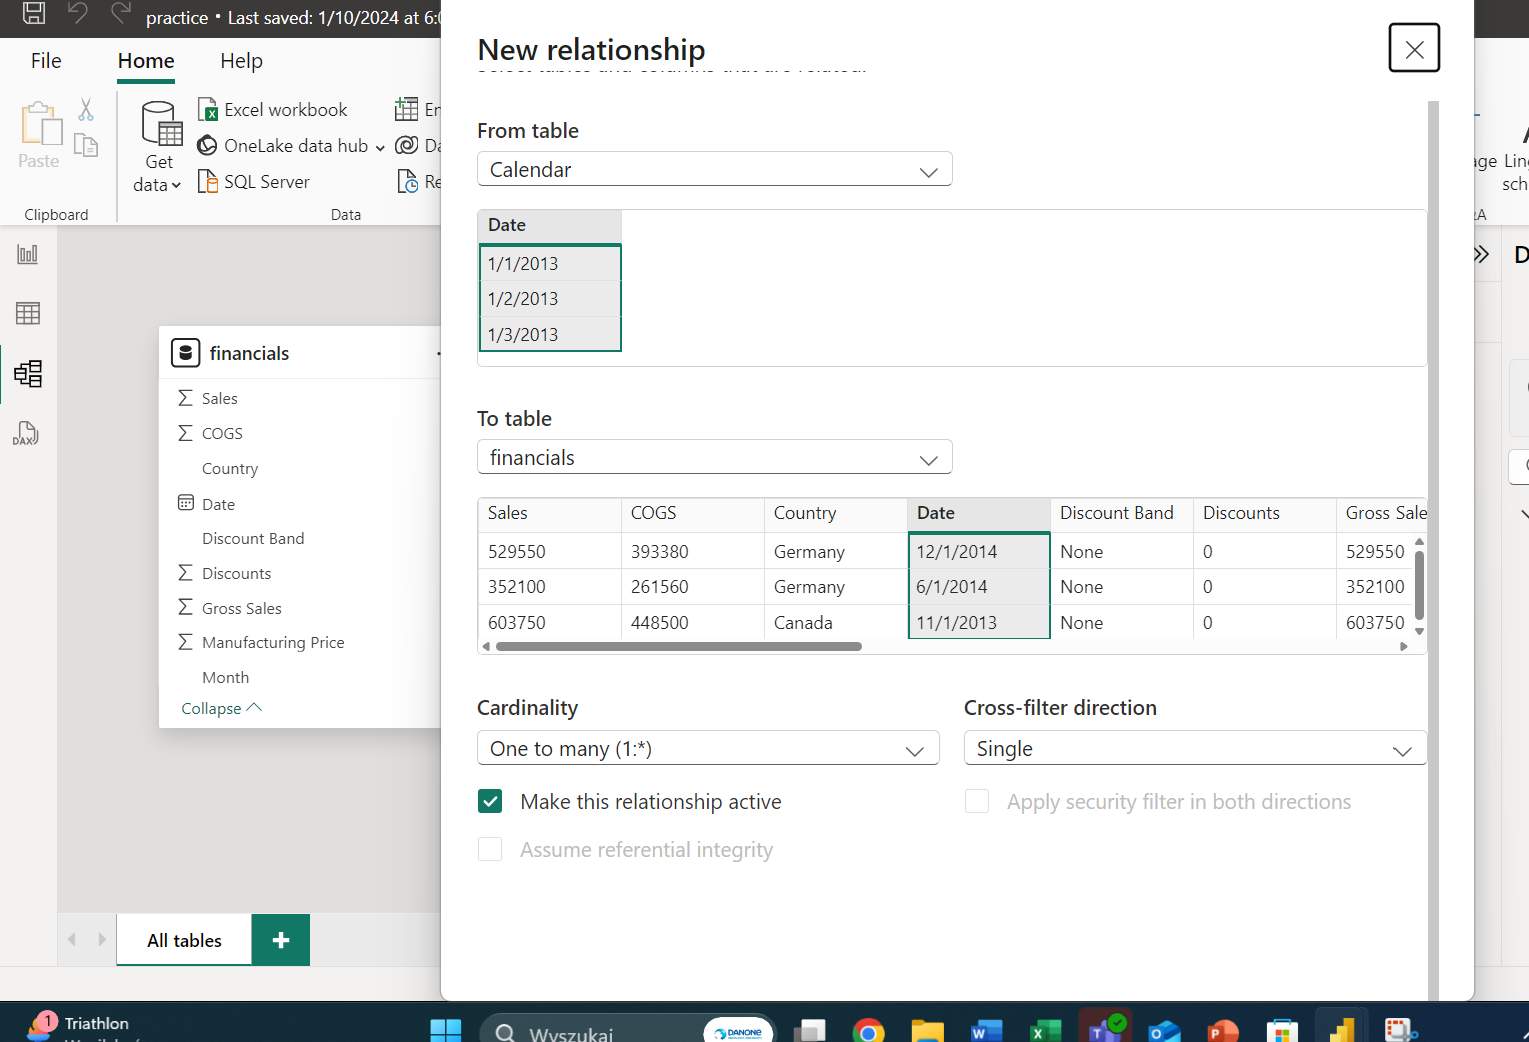Expand the right pane with double chevron
The image size is (1529, 1042).
1482,254
